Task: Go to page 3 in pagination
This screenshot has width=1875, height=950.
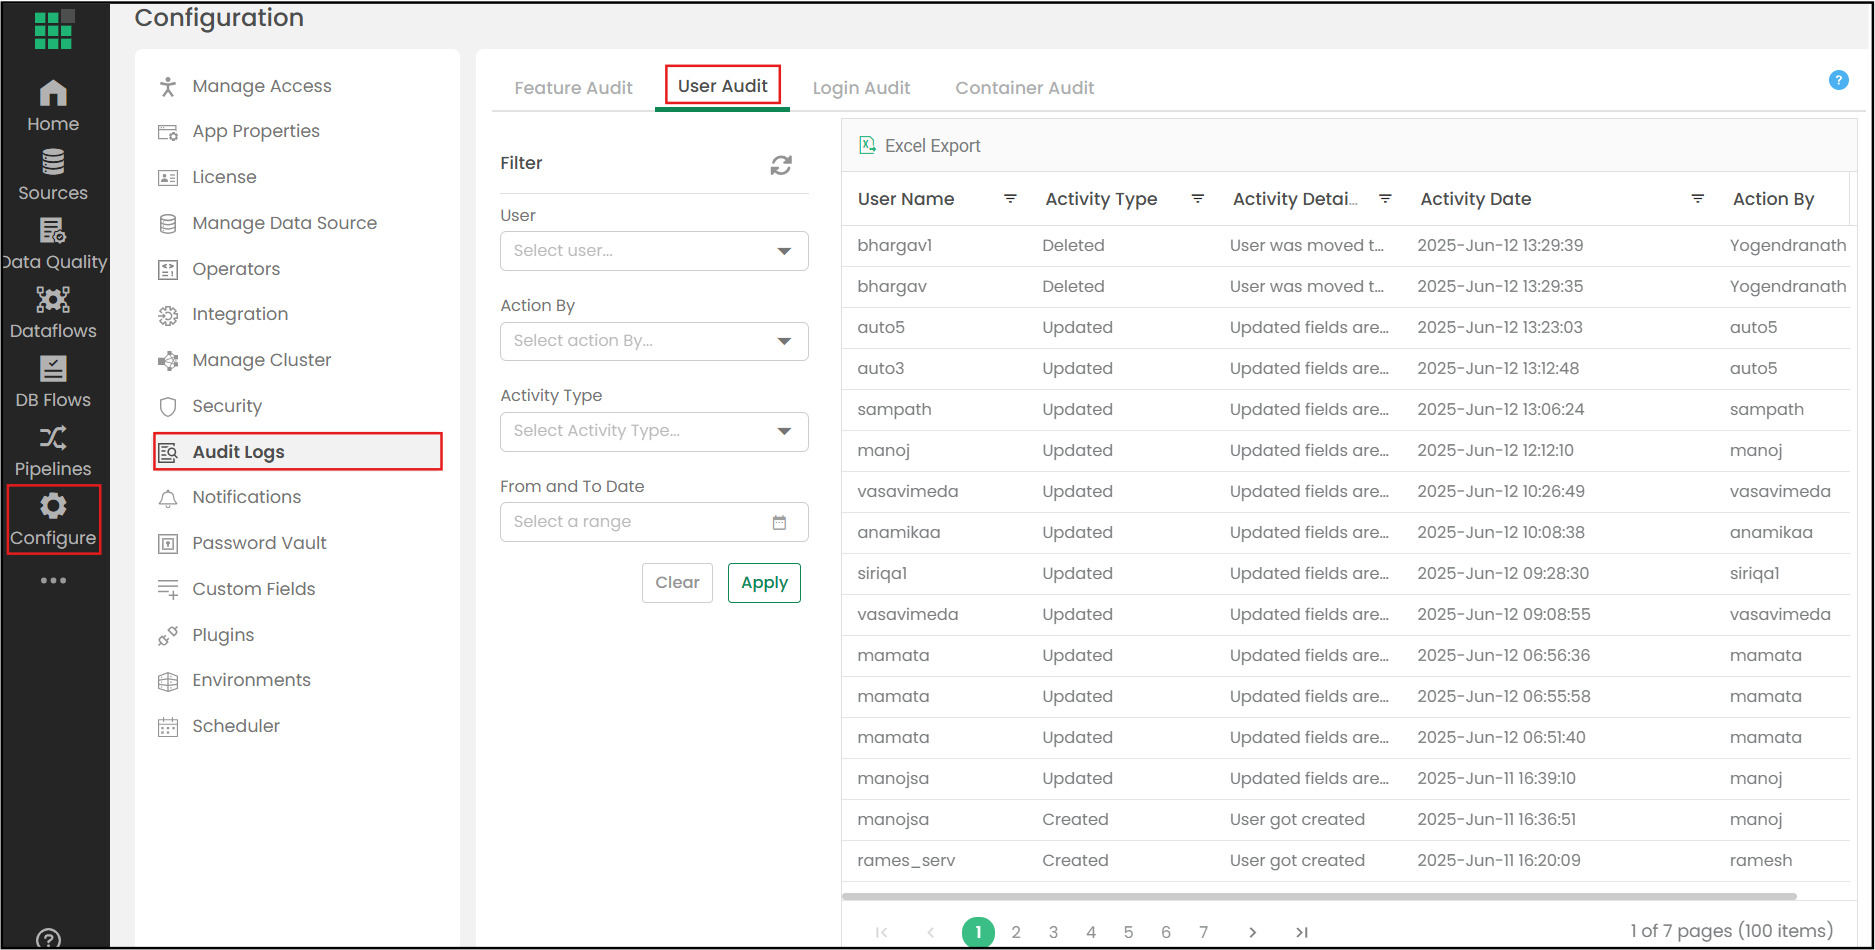Action: 1053,932
